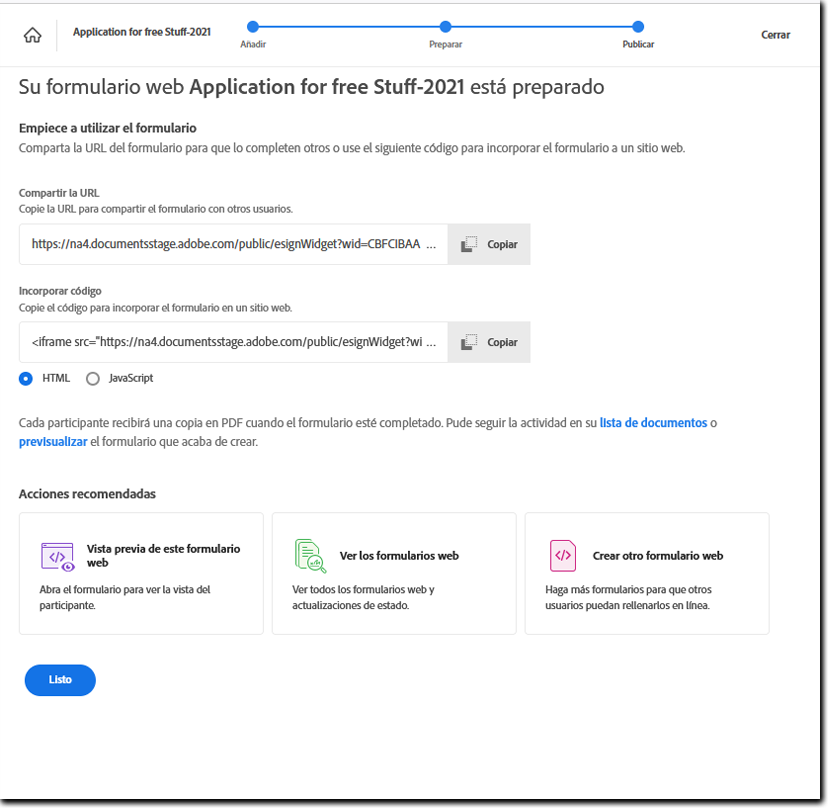Click the form URL text field

[230, 244]
